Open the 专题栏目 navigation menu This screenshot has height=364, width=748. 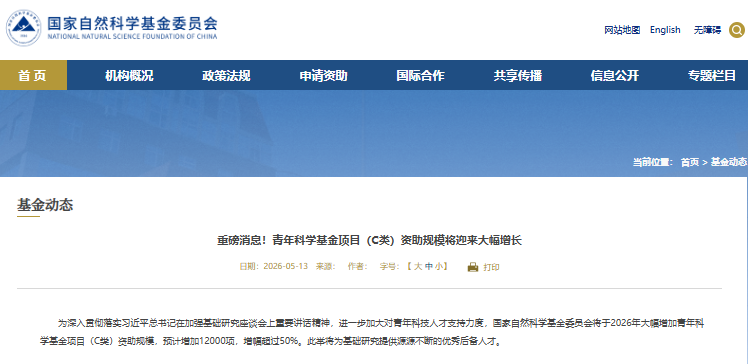tap(712, 75)
